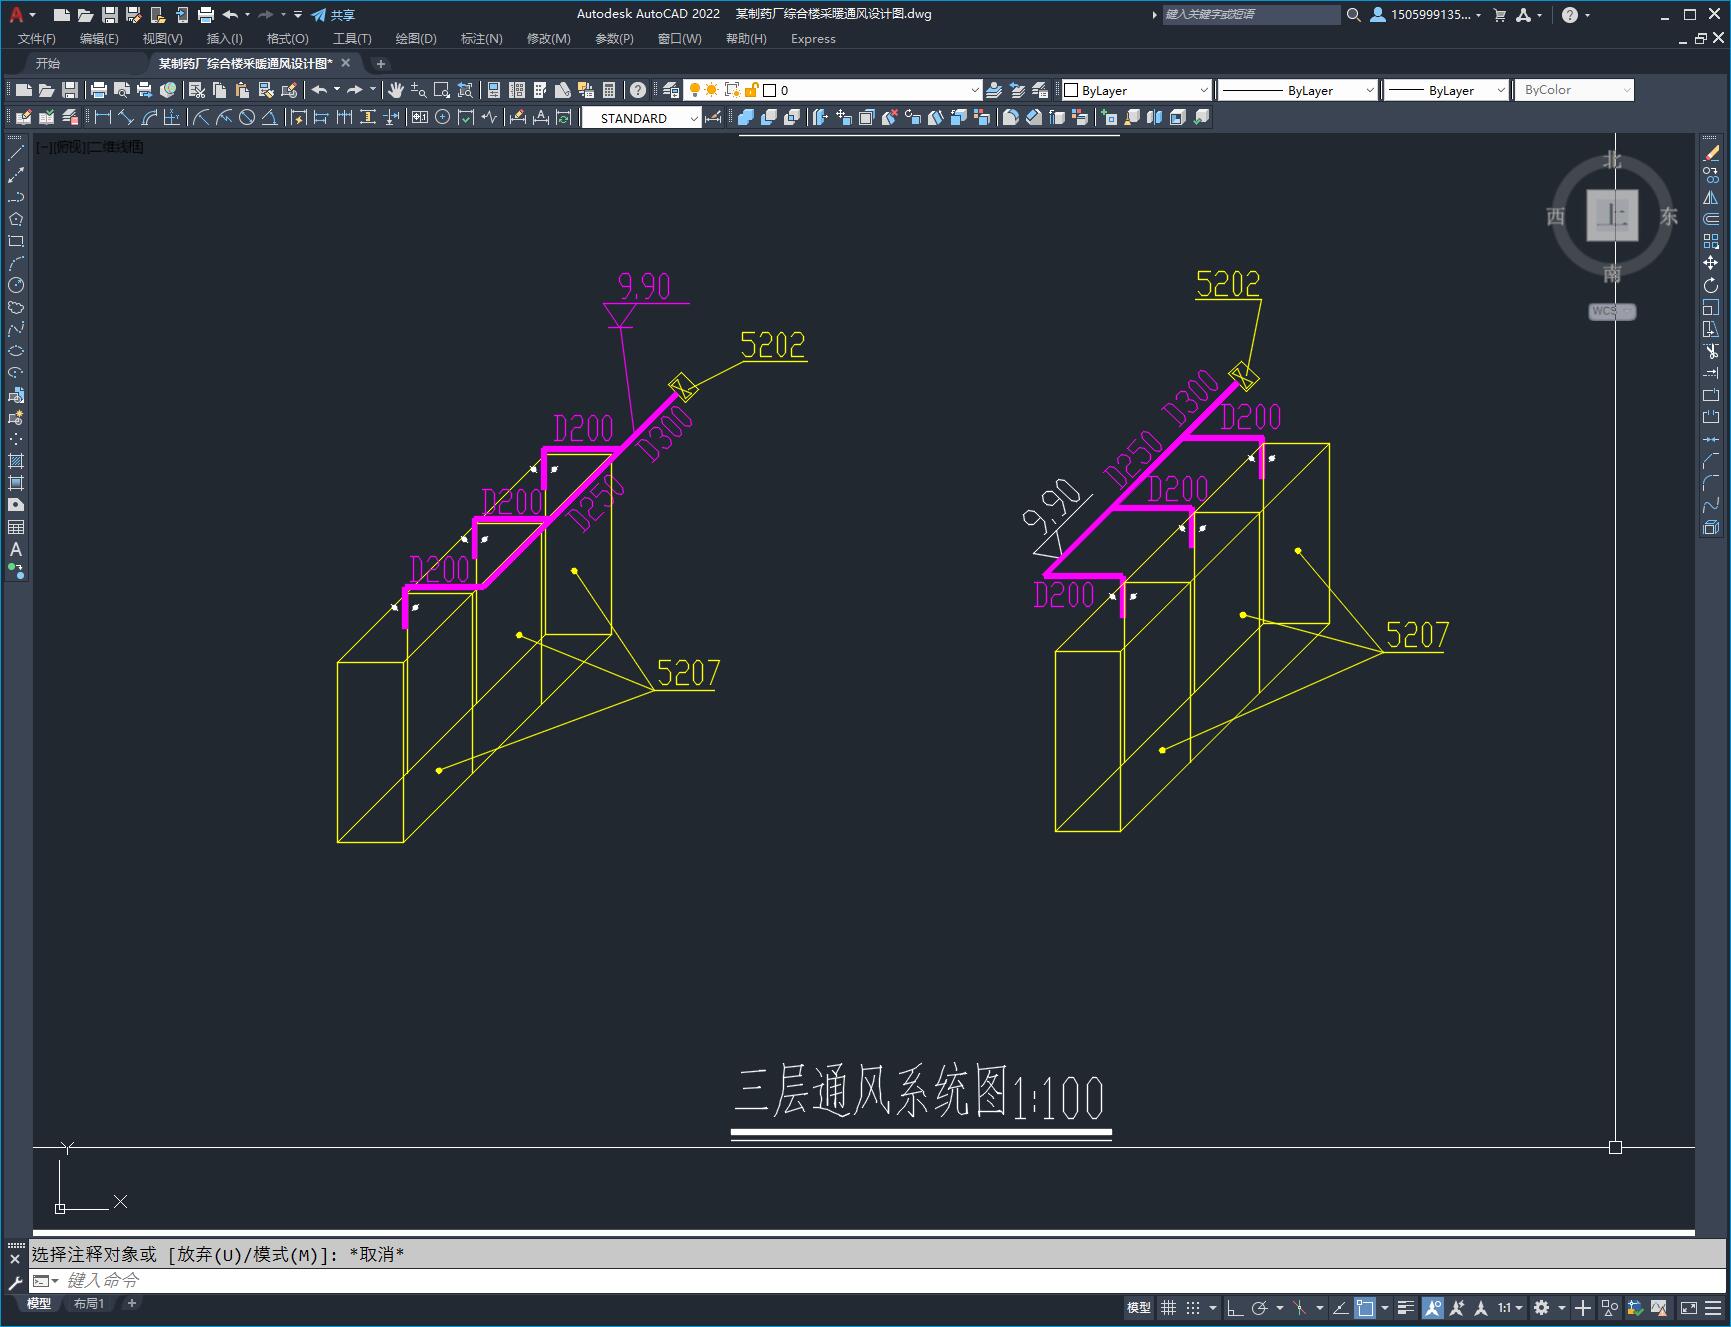1731x1327 pixels.
Task: Toggle snap mode in status bar
Action: pos(1192,1307)
